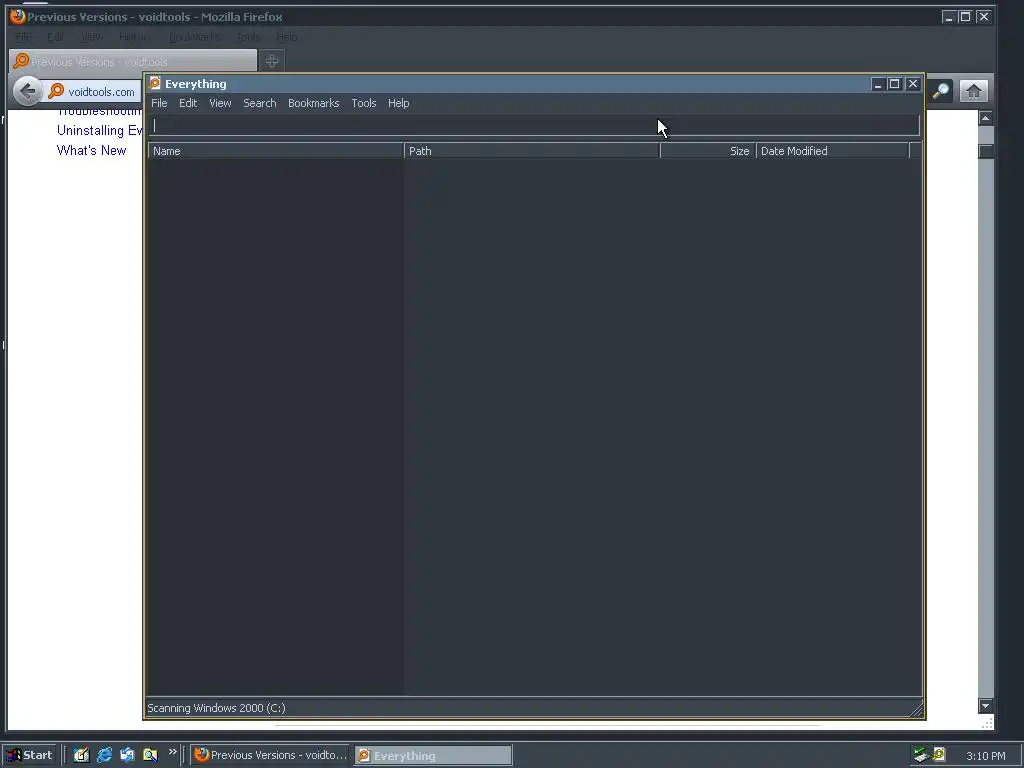Click the voidtools.com address bar in Firefox
This screenshot has height=768, width=1024.
(x=101, y=92)
